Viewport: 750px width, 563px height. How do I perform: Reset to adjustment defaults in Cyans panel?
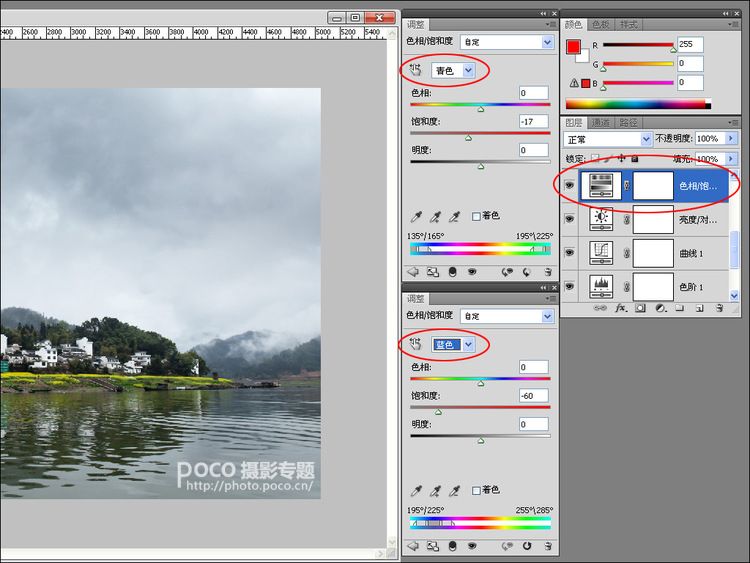point(527,272)
